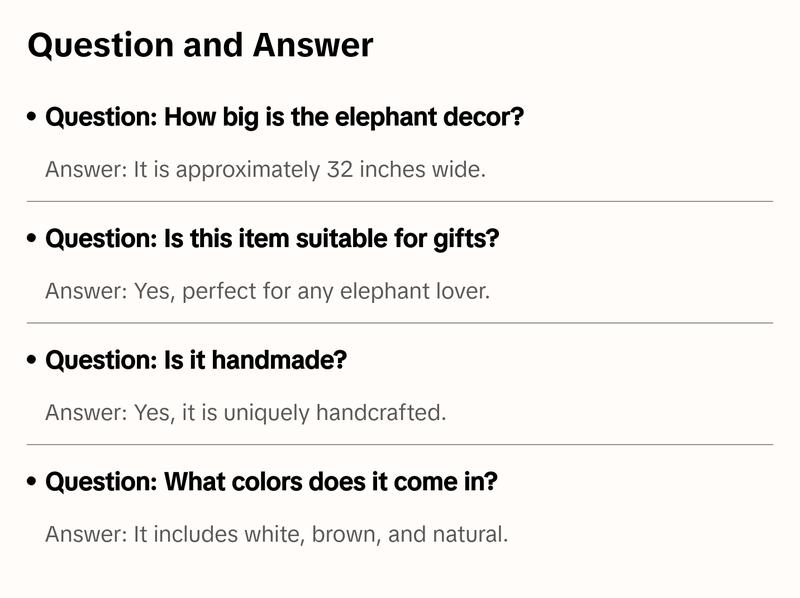Click the word 'natural' in the last answer
Image resolution: width=800 pixels, height=598 pixels.
tap(470, 535)
